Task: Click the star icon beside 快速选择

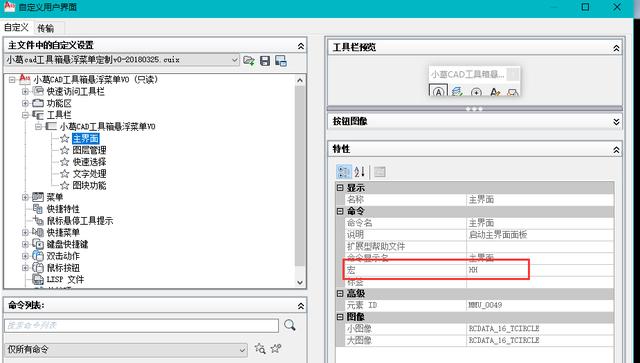Action: coord(64,162)
